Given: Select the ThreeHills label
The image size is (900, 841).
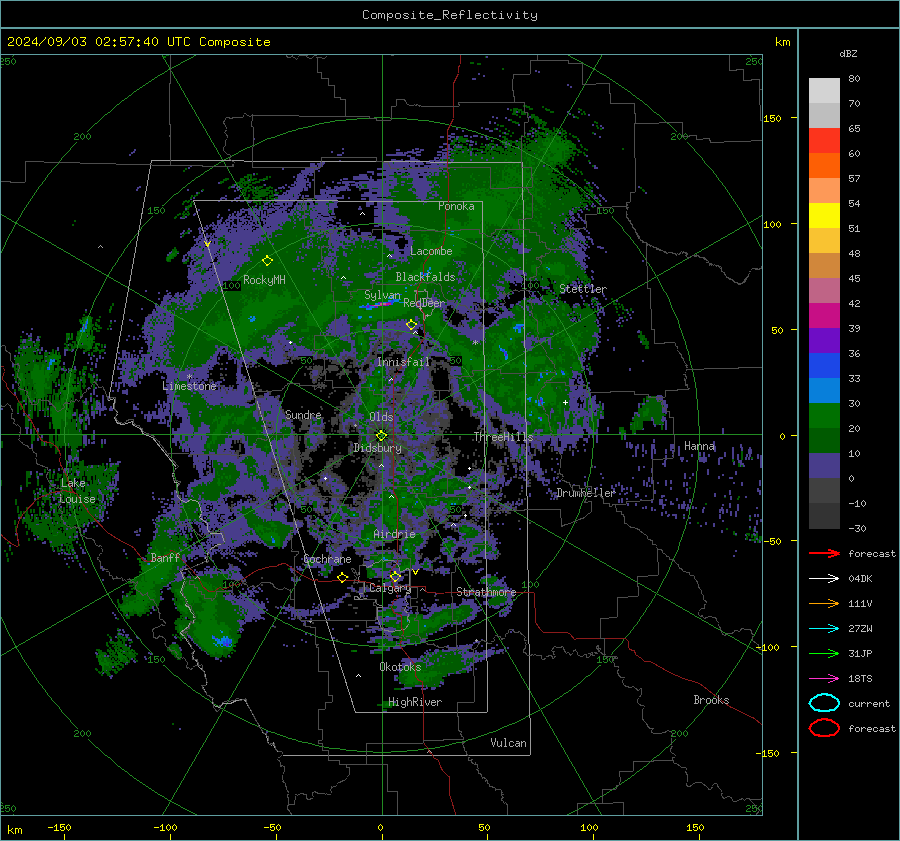Looking at the screenshot, I should coord(503,437).
